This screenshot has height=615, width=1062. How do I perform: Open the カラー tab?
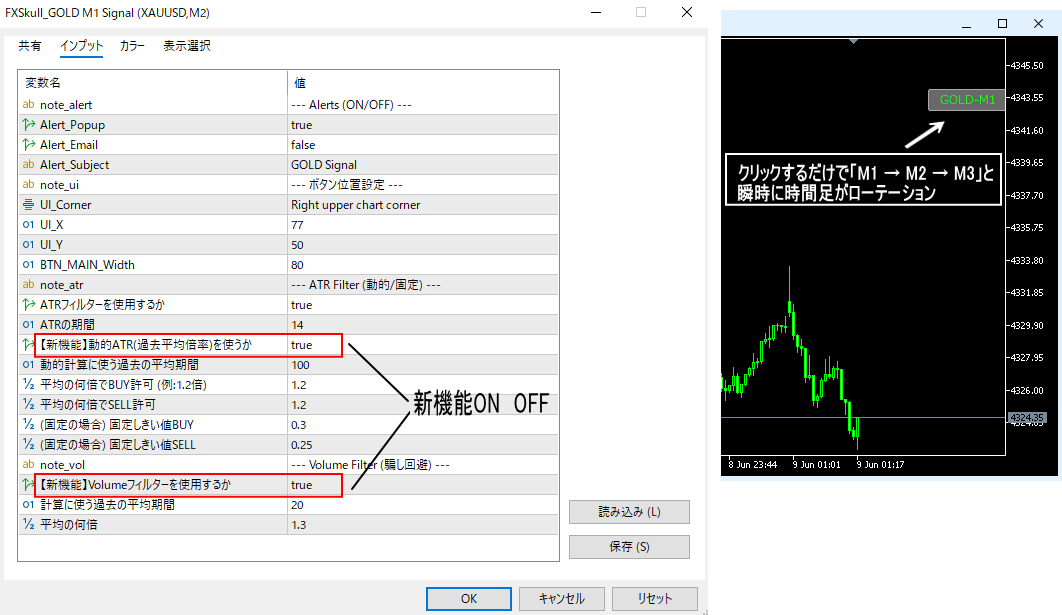132,45
